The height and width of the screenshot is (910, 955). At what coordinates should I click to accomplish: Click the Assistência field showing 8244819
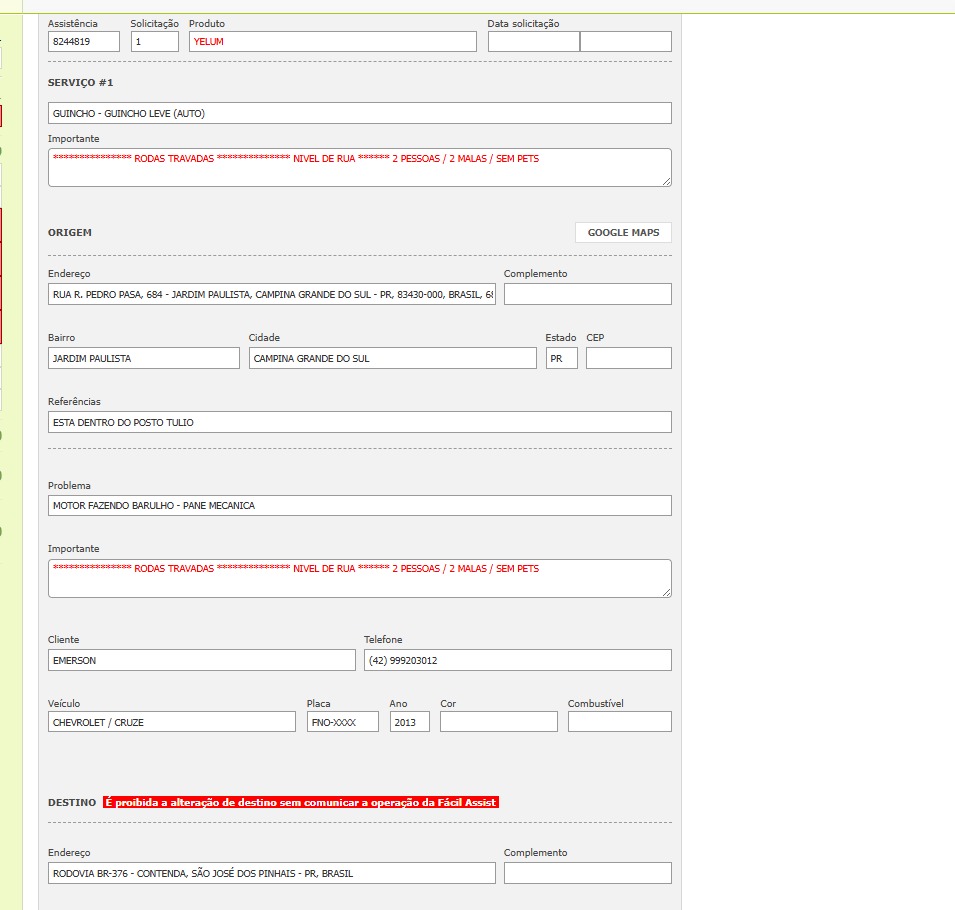(84, 41)
